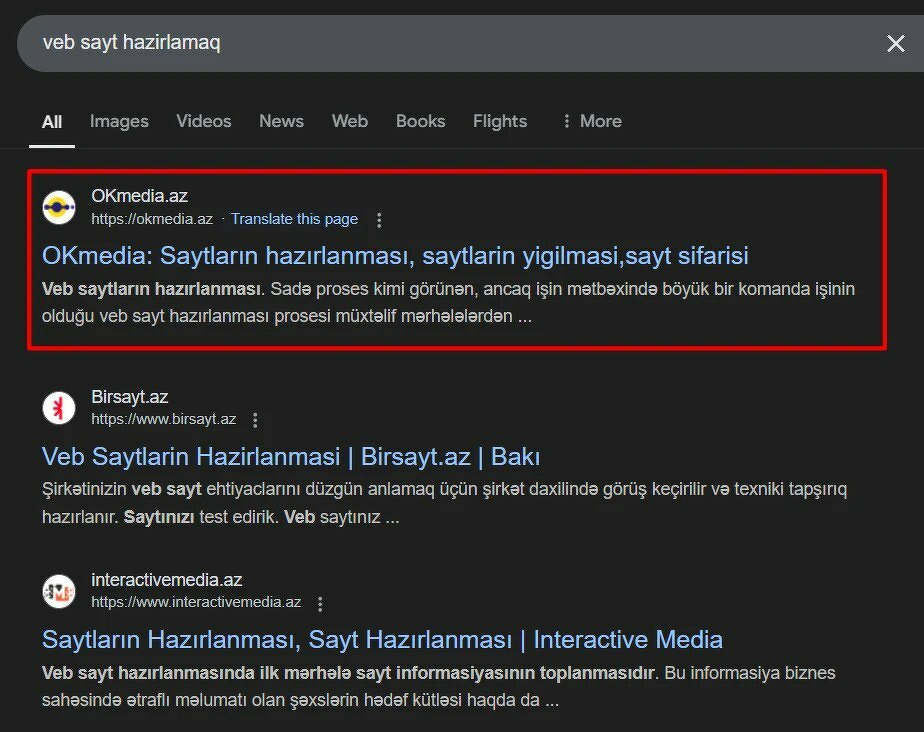Go to the Books tab
This screenshot has height=732, width=924.
click(420, 121)
